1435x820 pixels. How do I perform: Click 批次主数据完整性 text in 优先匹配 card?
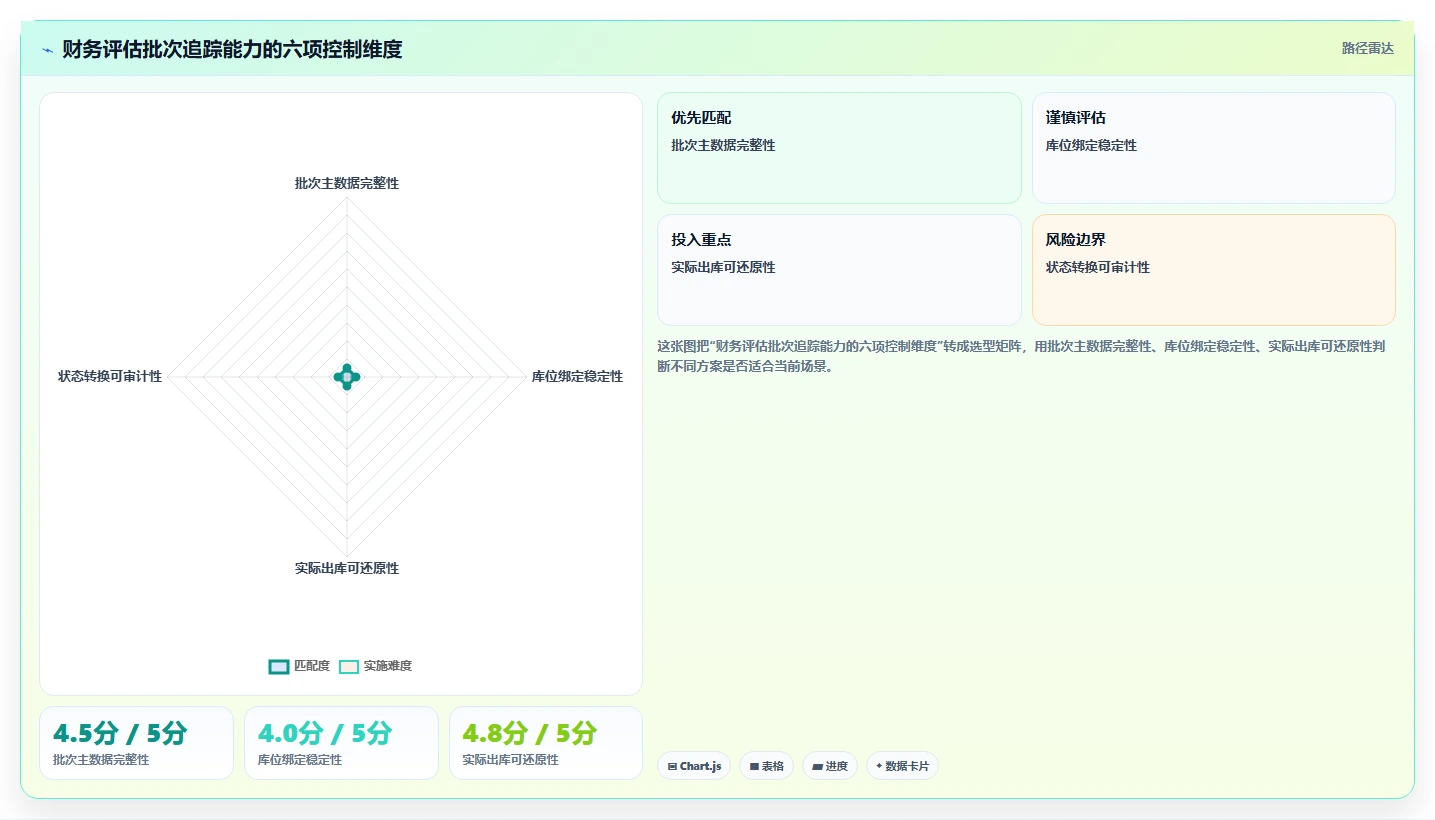723,145
